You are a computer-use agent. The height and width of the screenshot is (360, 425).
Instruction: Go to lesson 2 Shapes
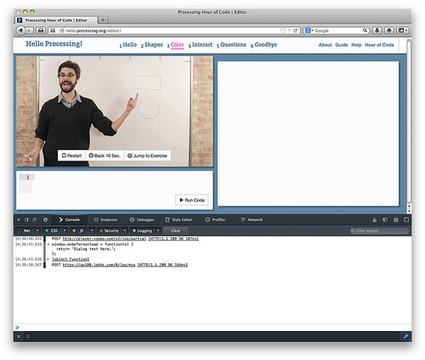click(x=152, y=45)
